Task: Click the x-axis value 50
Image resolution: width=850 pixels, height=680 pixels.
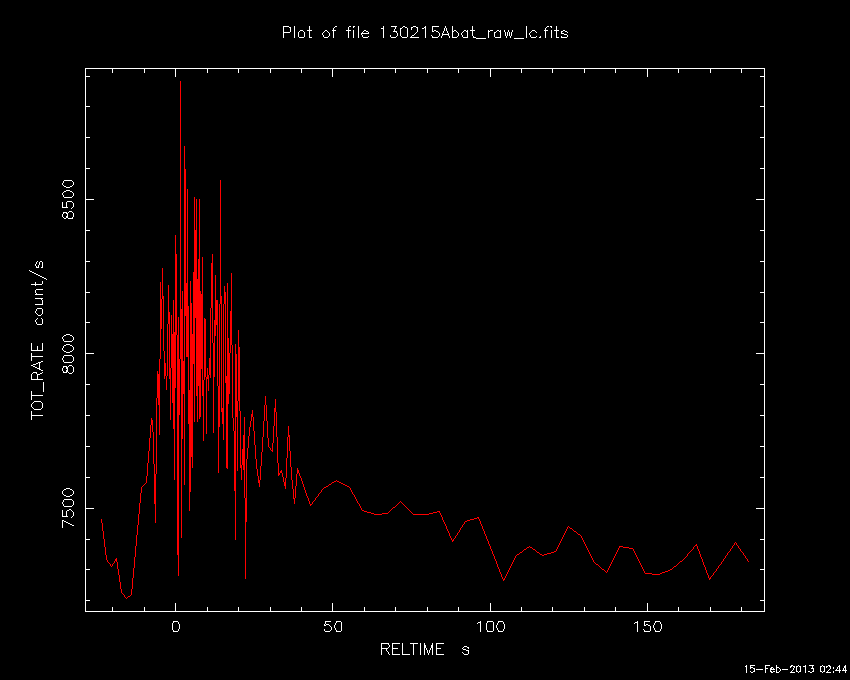Action: pos(333,627)
